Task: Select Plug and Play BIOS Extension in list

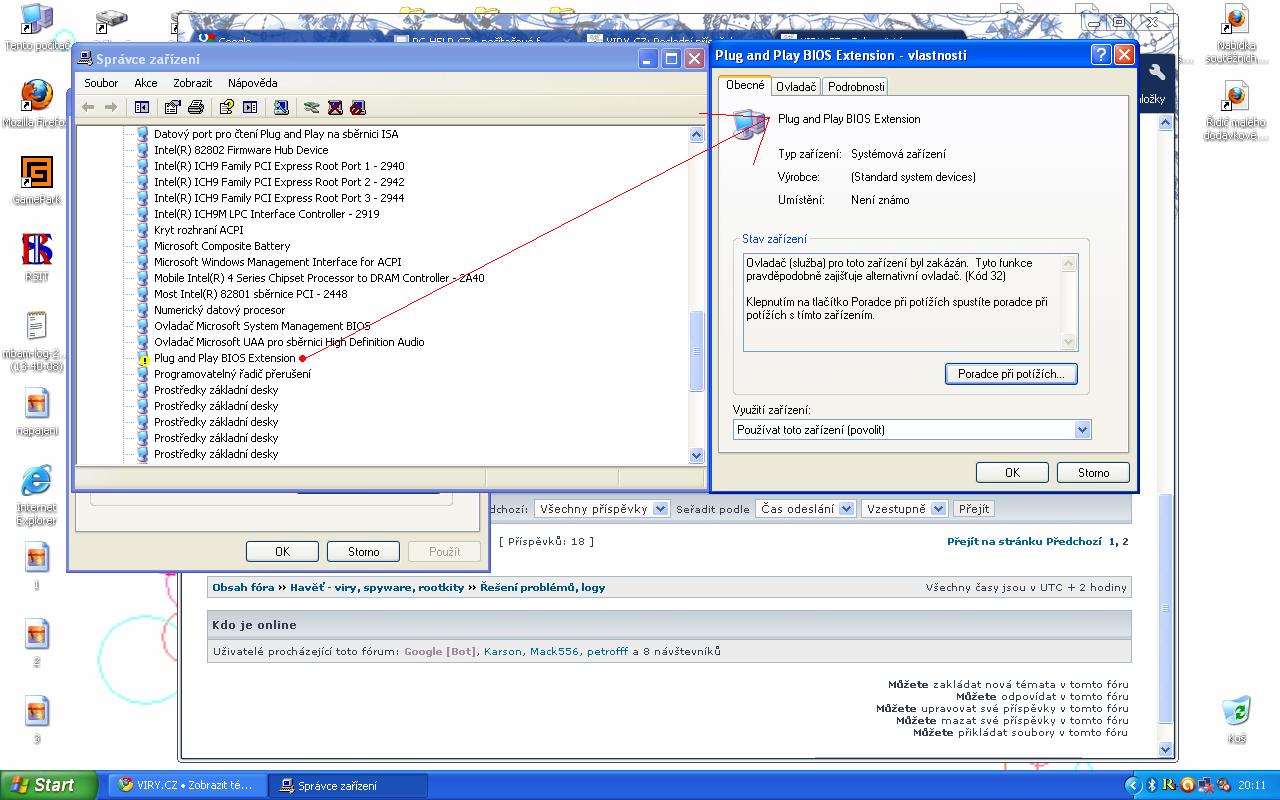Action: 224,358
